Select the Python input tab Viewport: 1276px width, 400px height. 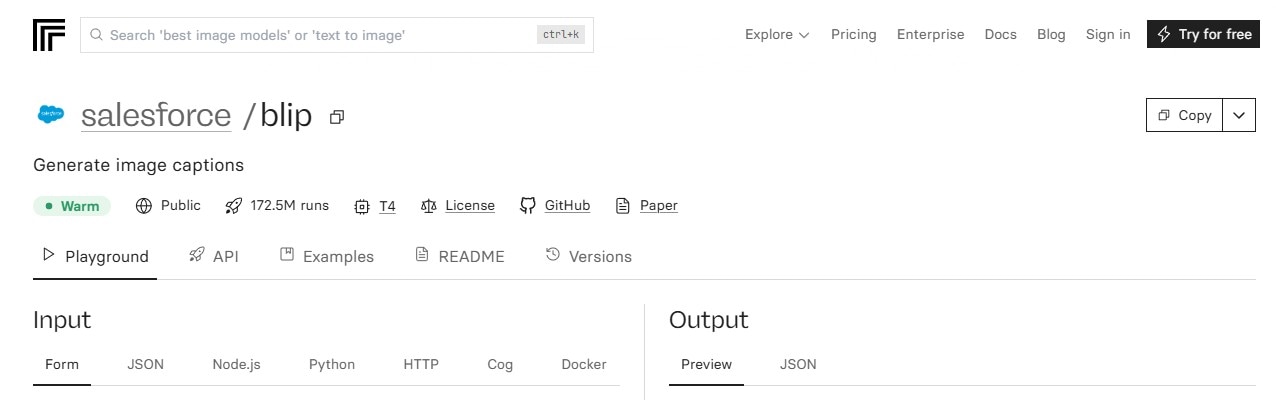(332, 364)
